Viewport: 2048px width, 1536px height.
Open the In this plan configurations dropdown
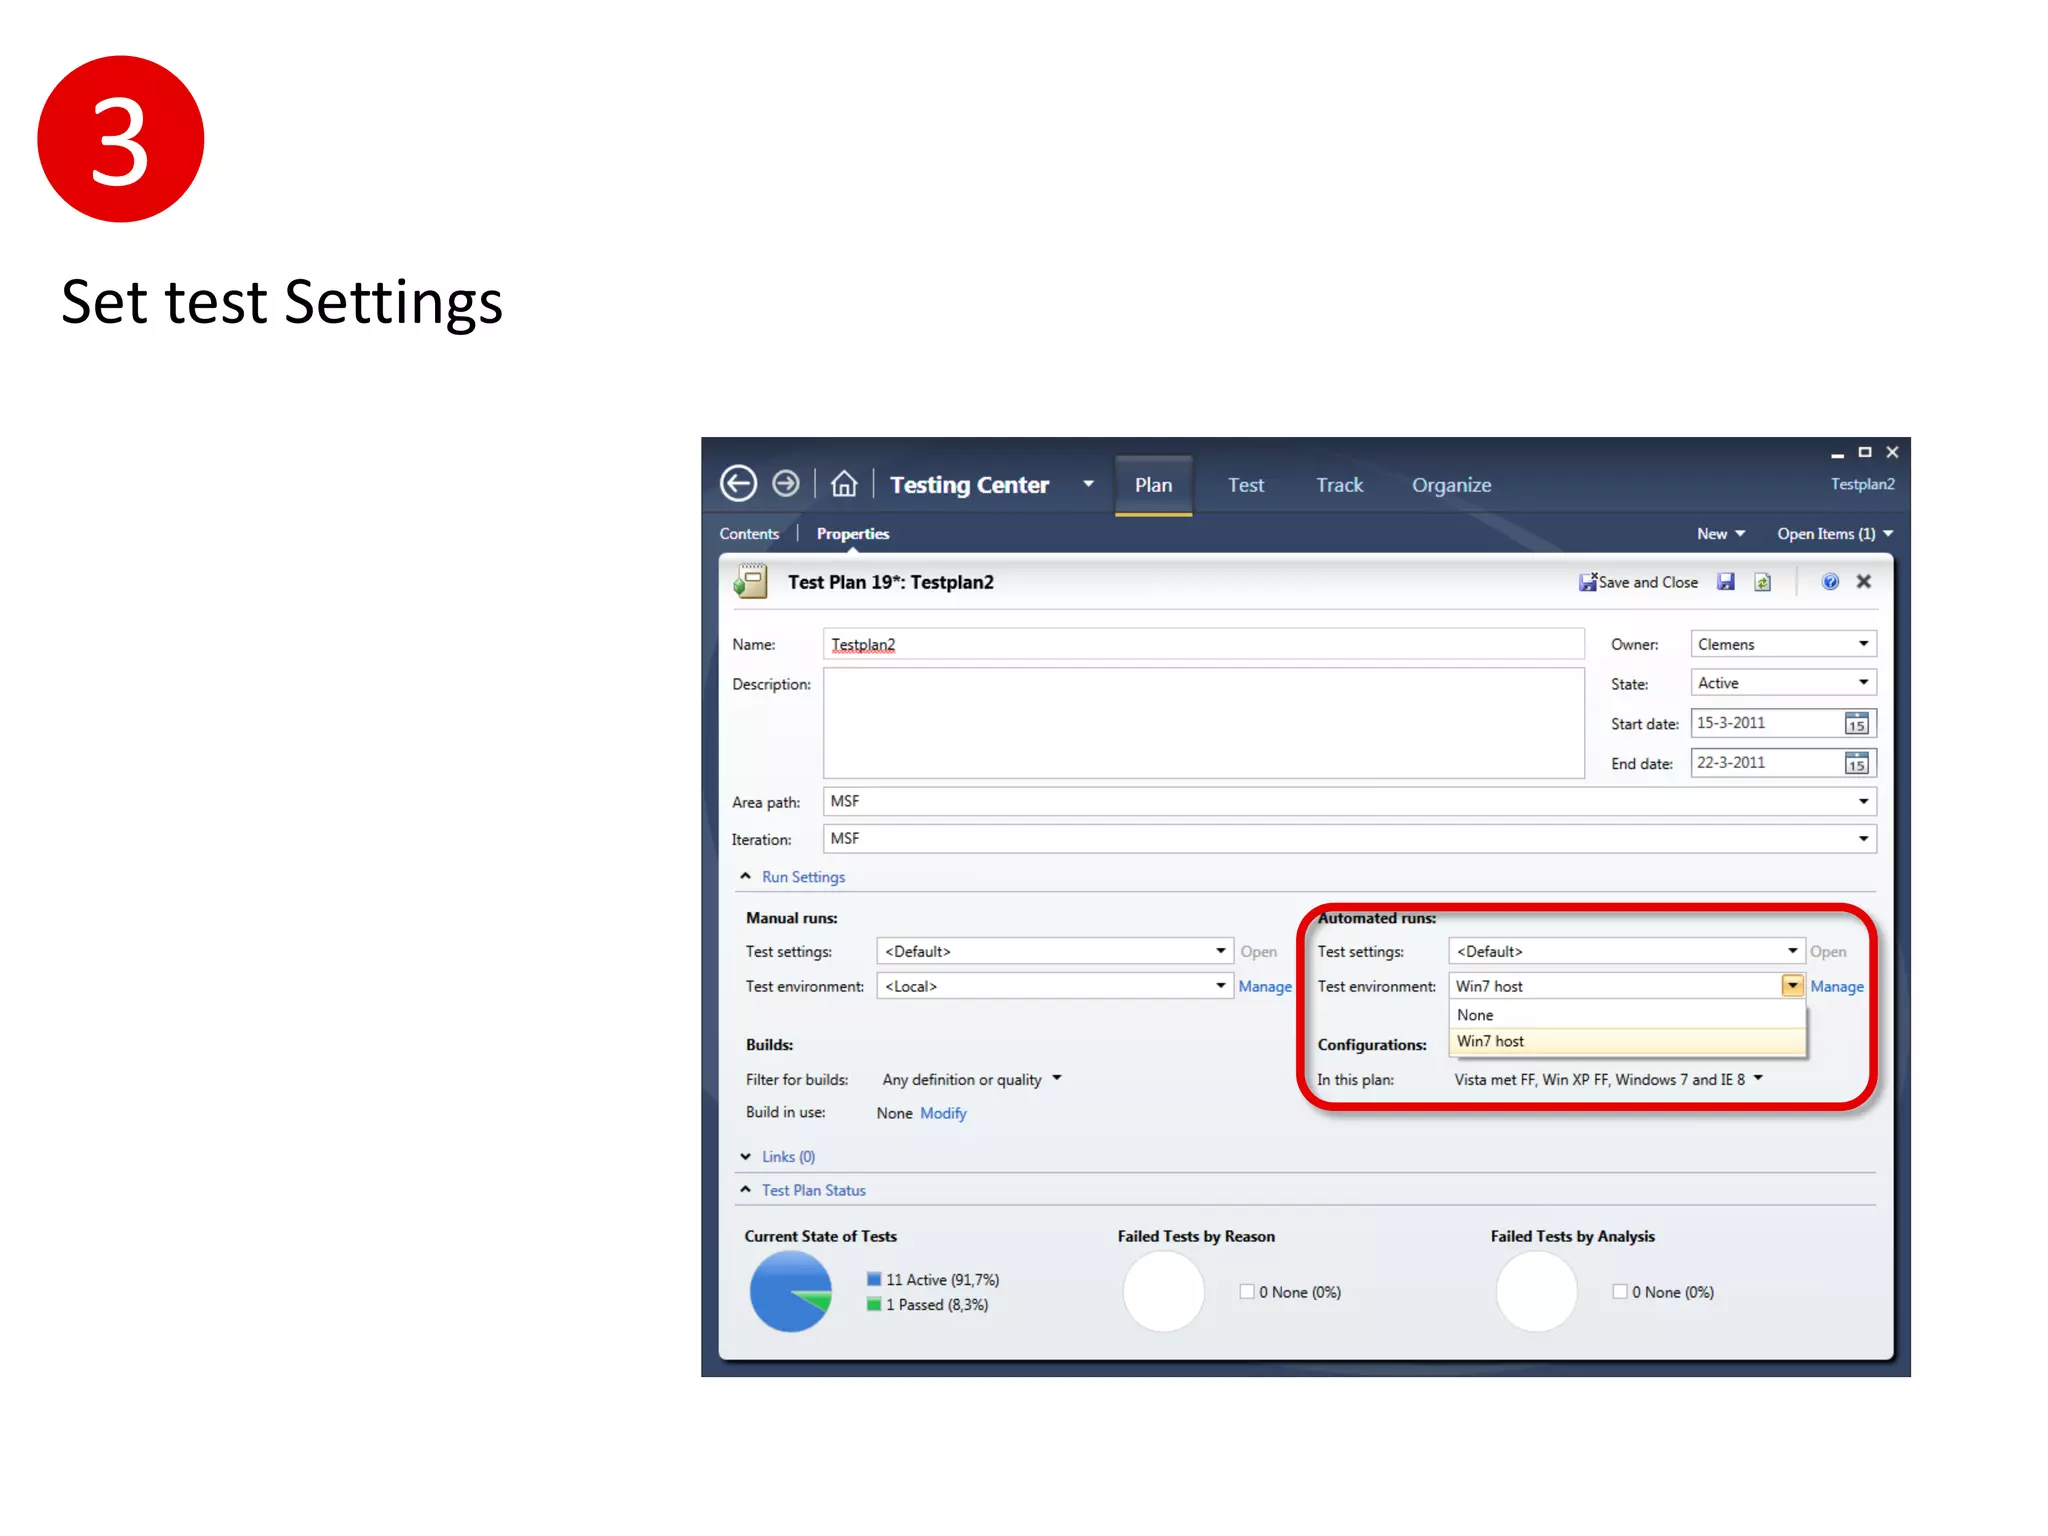[1758, 1079]
